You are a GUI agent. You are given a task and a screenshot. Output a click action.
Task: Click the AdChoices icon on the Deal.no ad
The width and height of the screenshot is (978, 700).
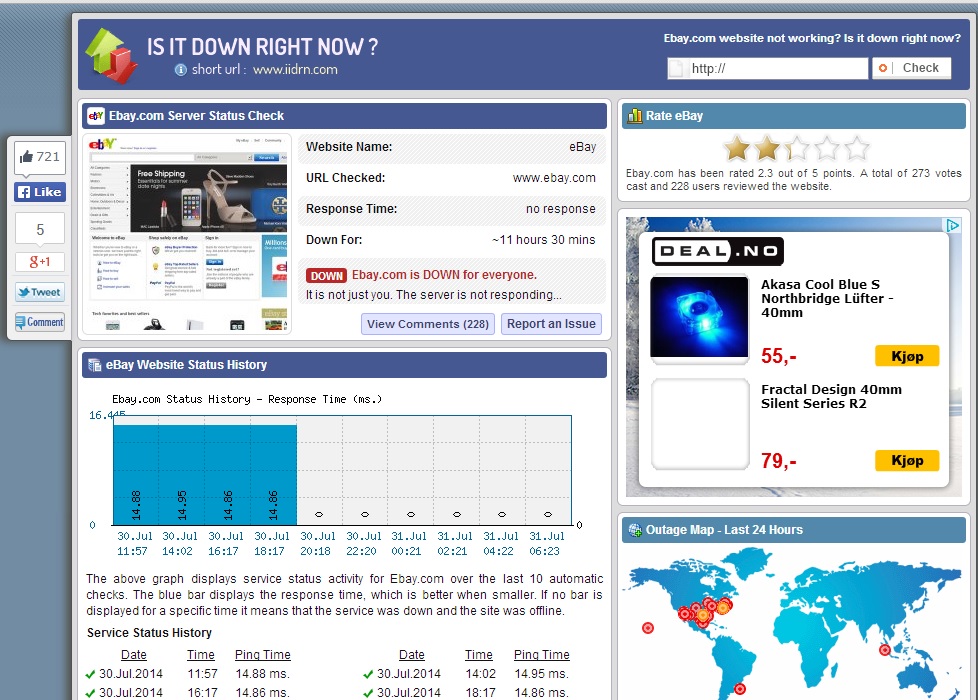pos(952,225)
